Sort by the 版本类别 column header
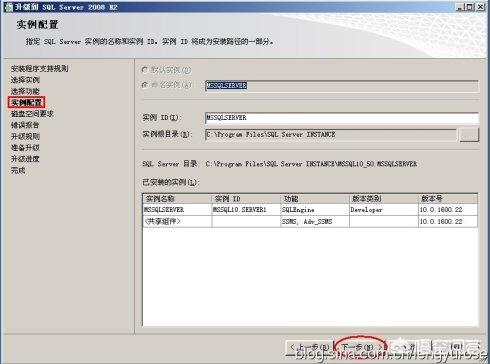The width and height of the screenshot is (490, 364). pyautogui.click(x=384, y=199)
